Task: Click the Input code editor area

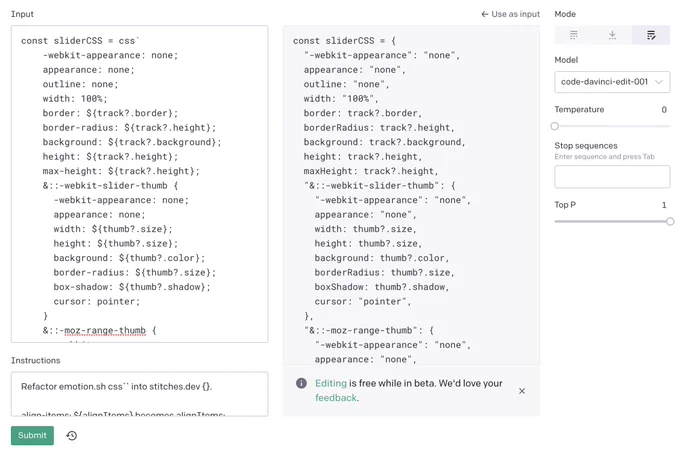Action: pyautogui.click(x=139, y=184)
